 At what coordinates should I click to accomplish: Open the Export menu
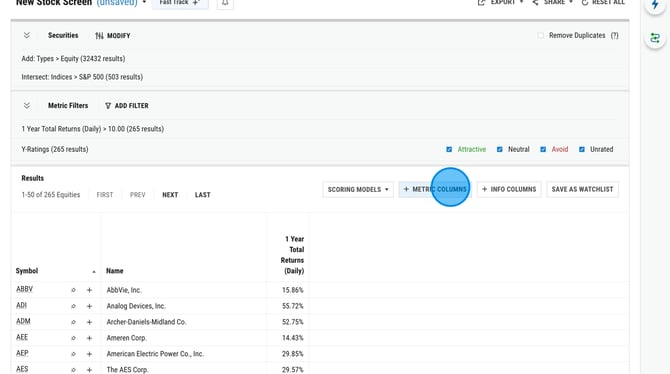tap(500, 3)
